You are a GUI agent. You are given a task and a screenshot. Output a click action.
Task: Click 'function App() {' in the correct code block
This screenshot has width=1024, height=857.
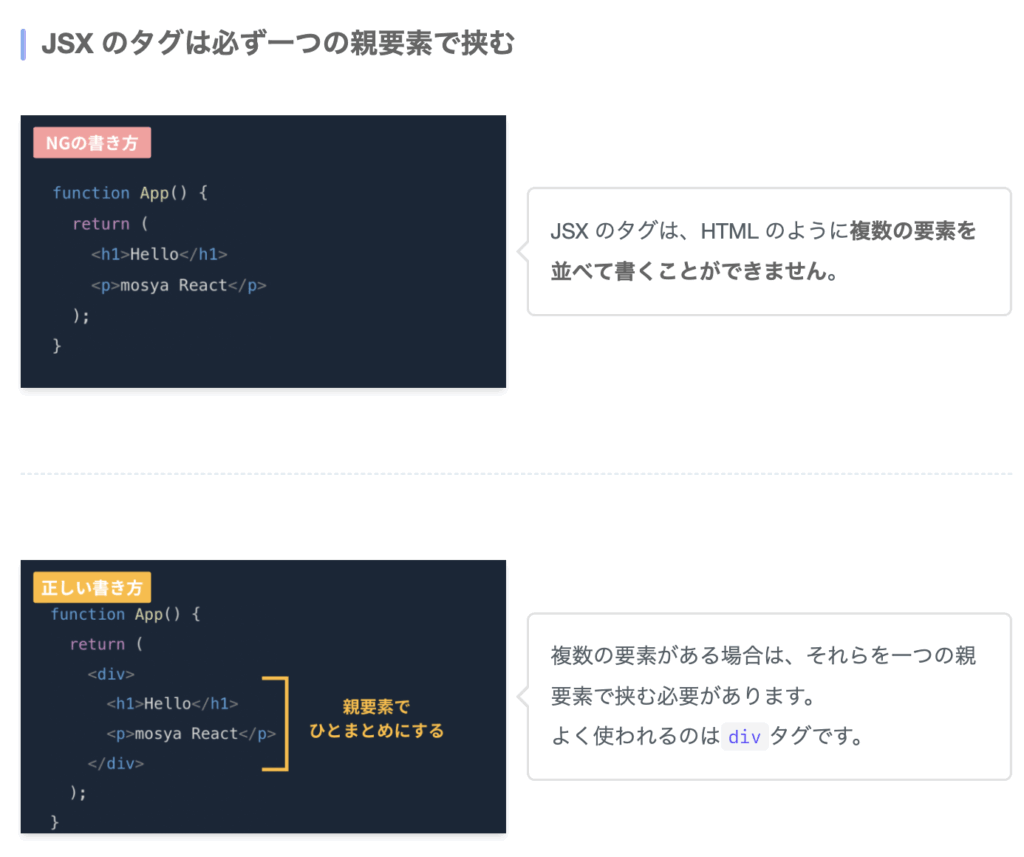(125, 614)
